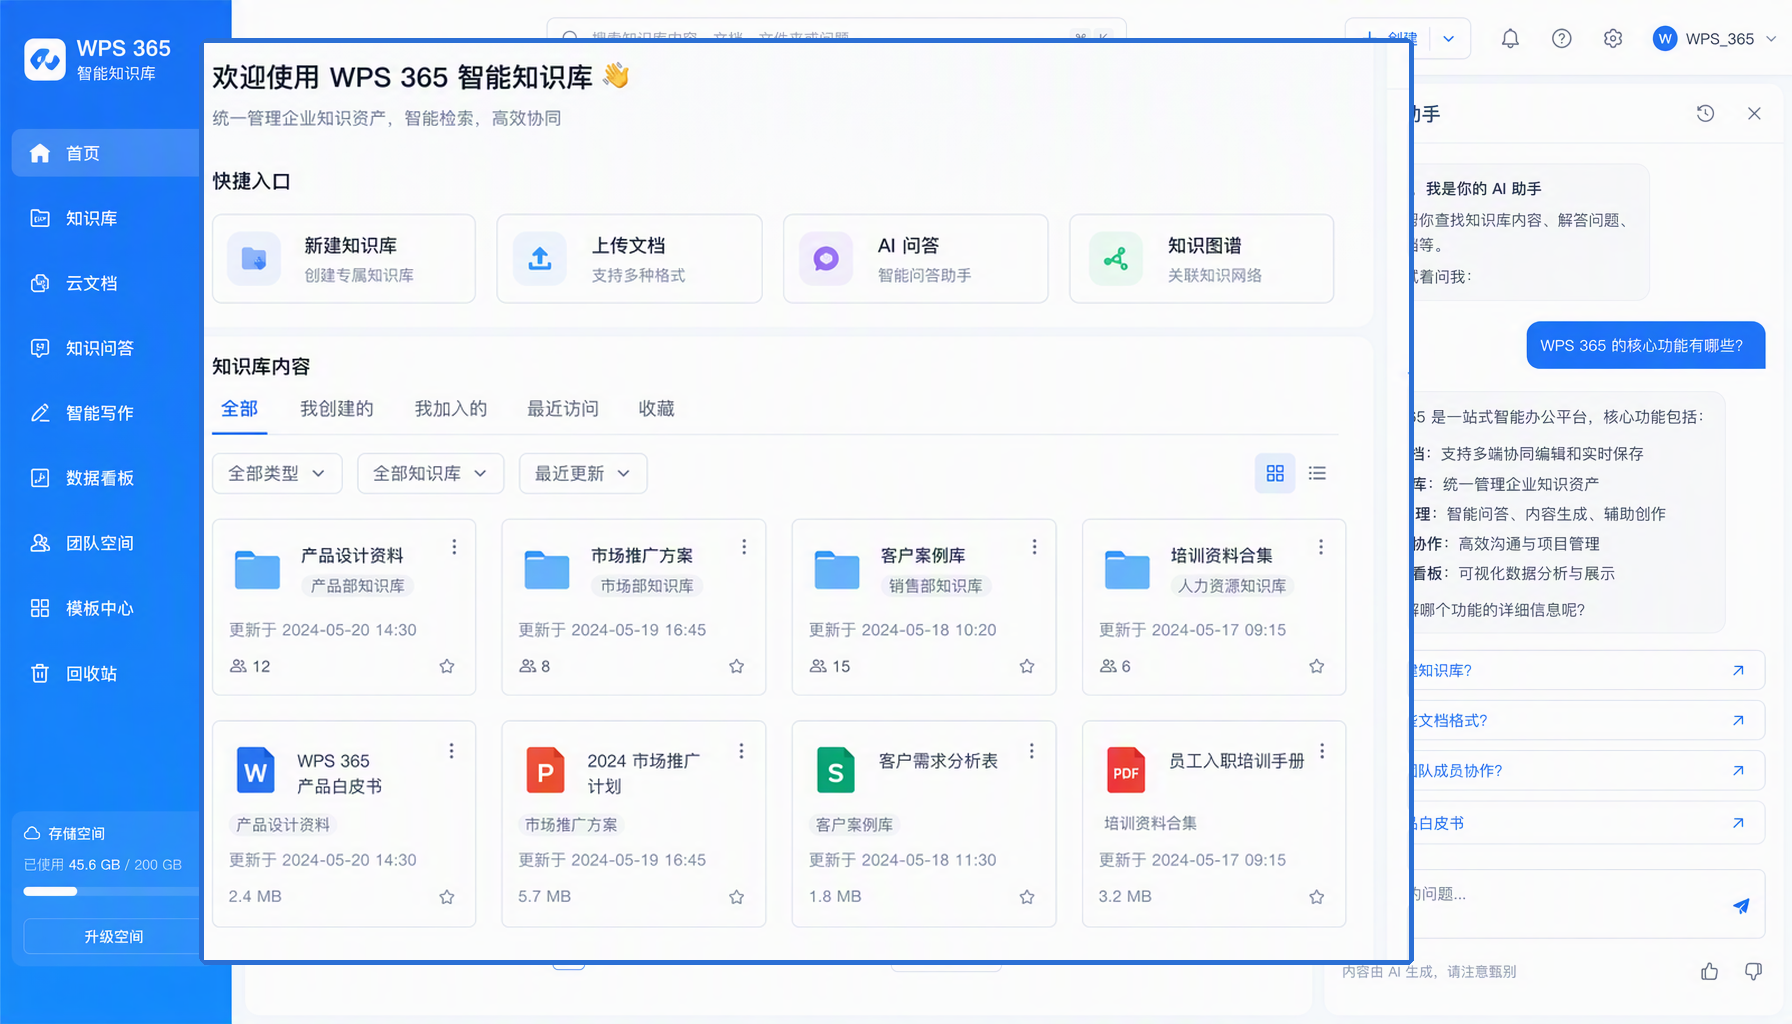Open more options for 培训资料合集

[x=1321, y=547]
